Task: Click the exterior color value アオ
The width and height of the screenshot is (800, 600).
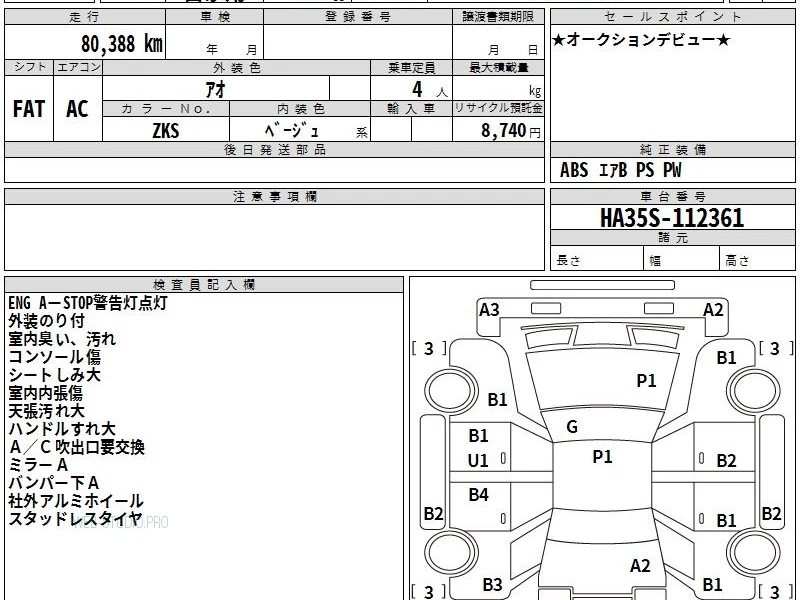Action: [x=215, y=89]
